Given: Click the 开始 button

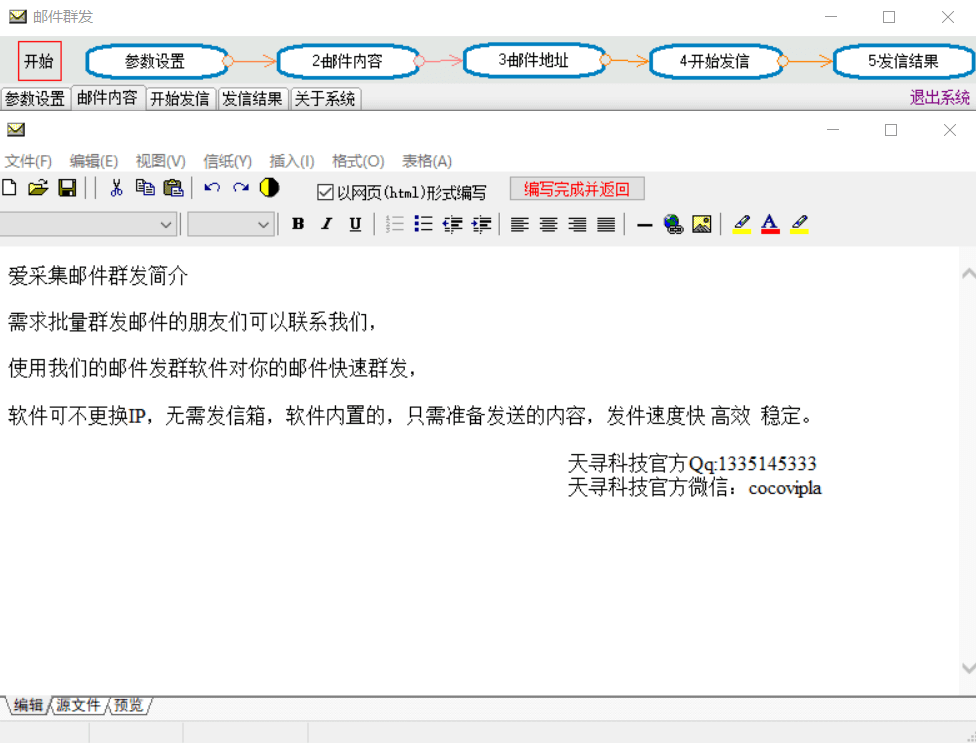Looking at the screenshot, I should click(39, 61).
